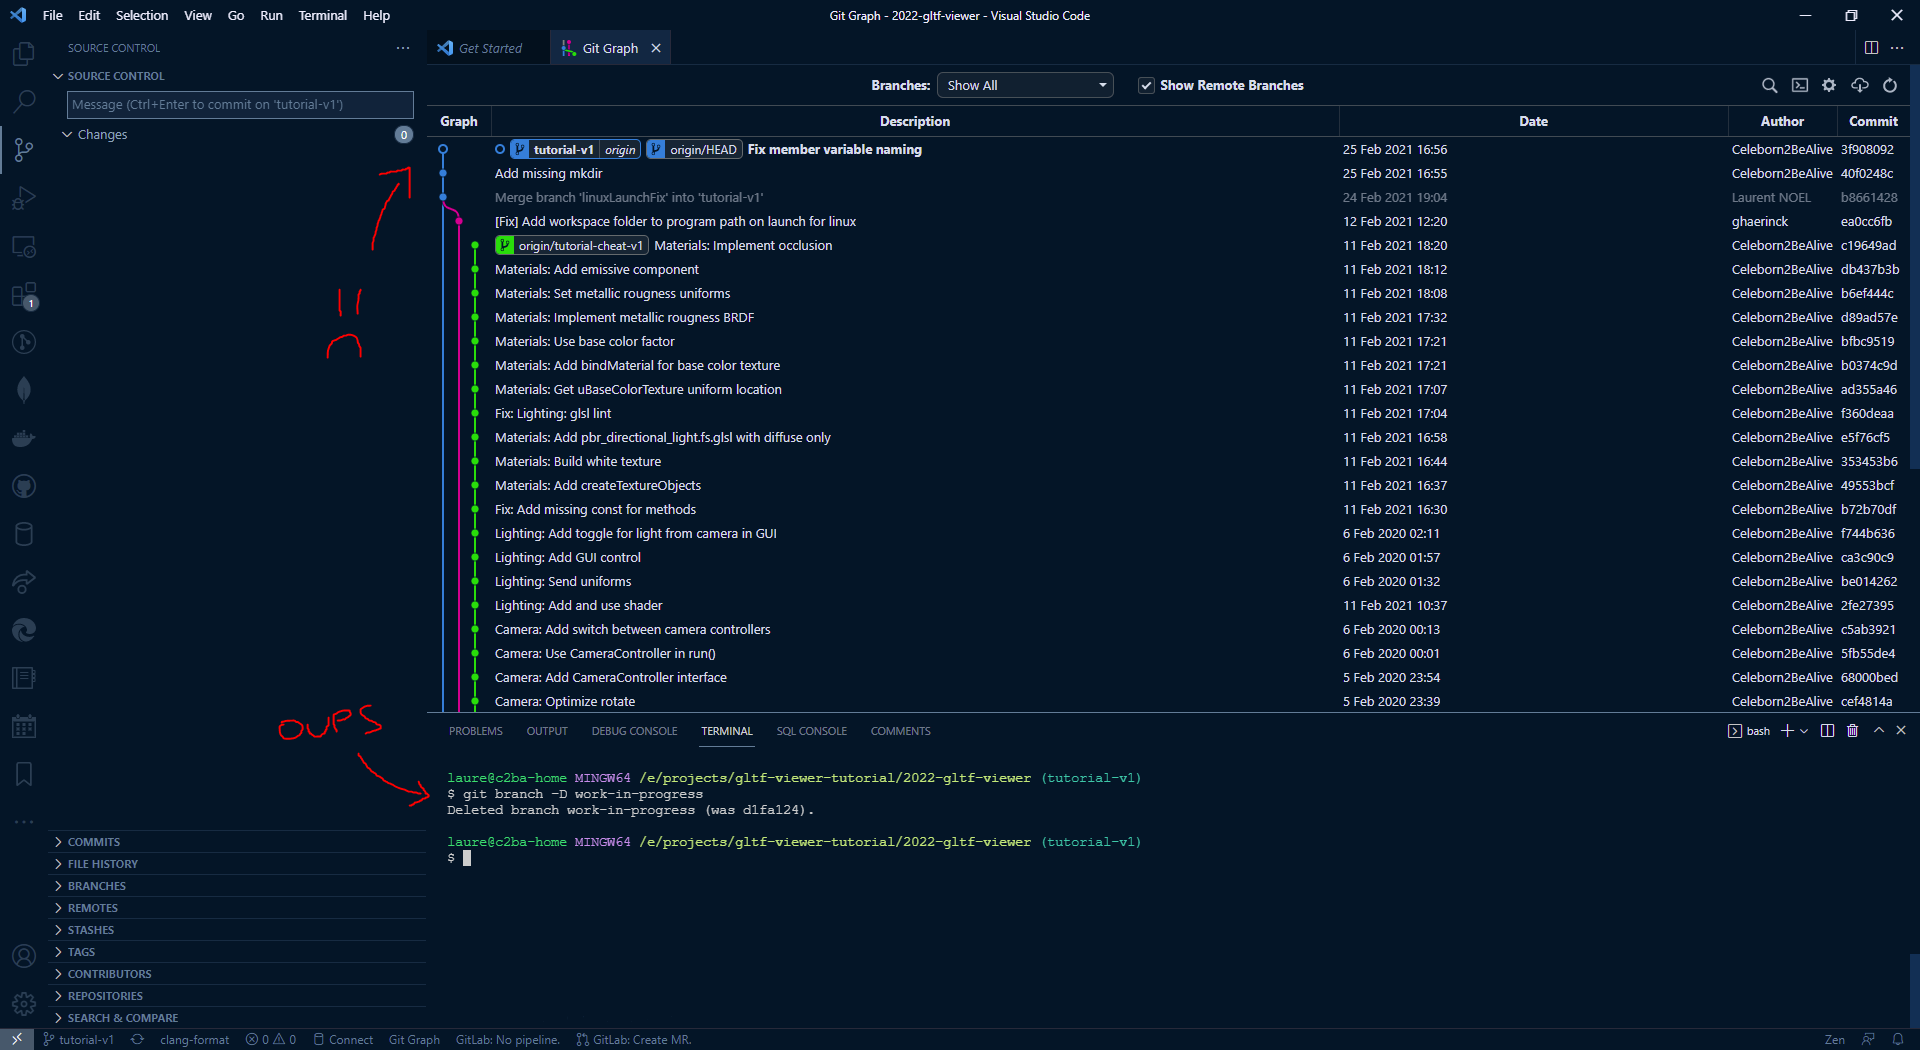1920x1050 pixels.
Task: Open the Terminal menu
Action: [x=322, y=15]
